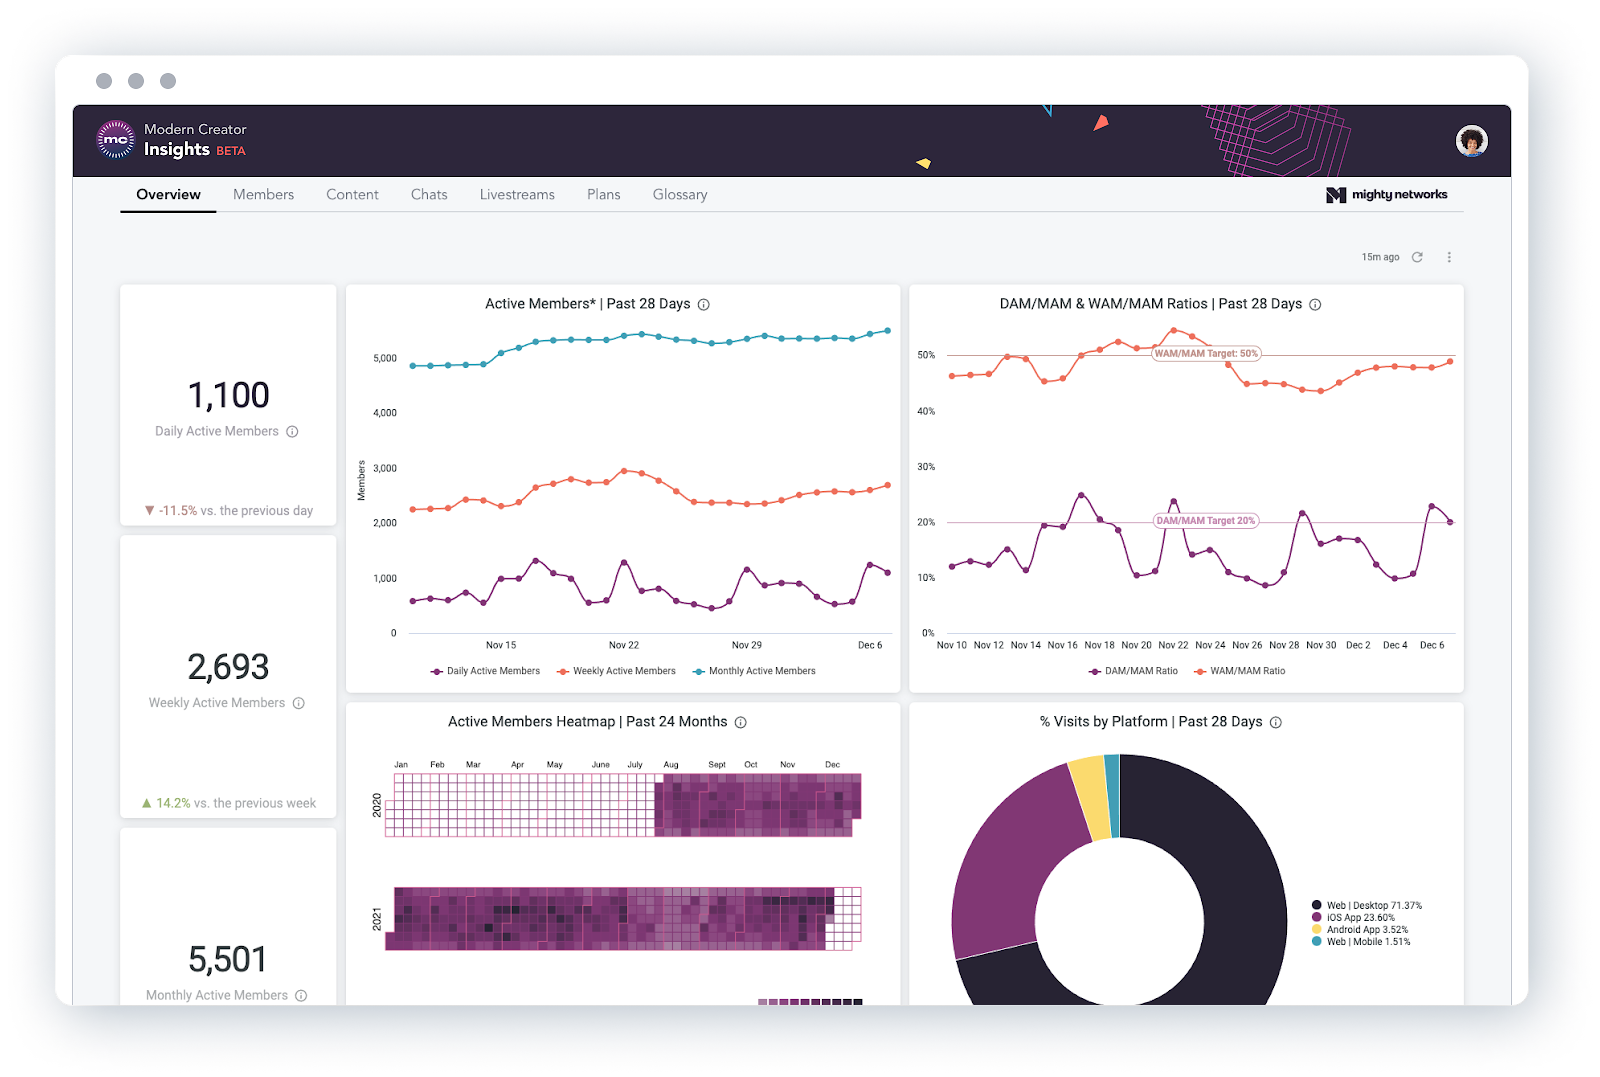Click the refresh icon beside 15m ago
This screenshot has width=1600, height=1077.
click(1417, 257)
